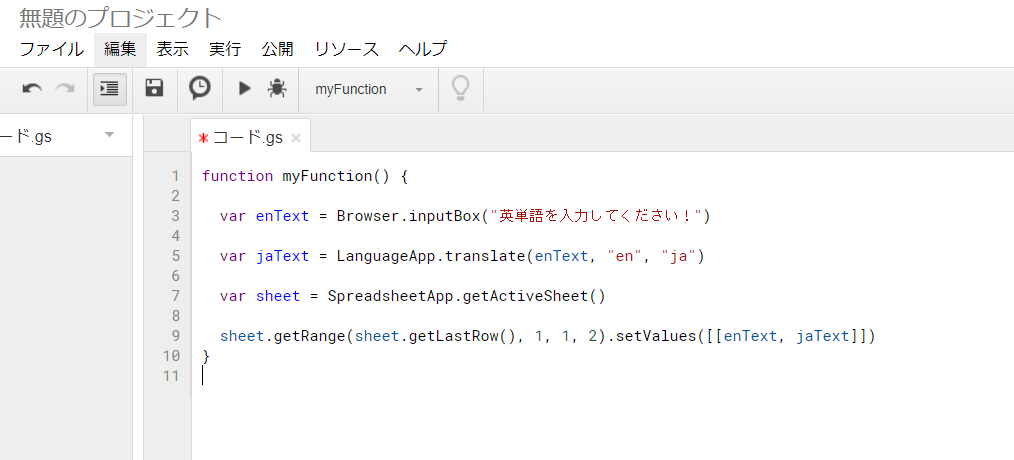Close the コード.gs editor tab
This screenshot has width=1014, height=460.
(296, 138)
